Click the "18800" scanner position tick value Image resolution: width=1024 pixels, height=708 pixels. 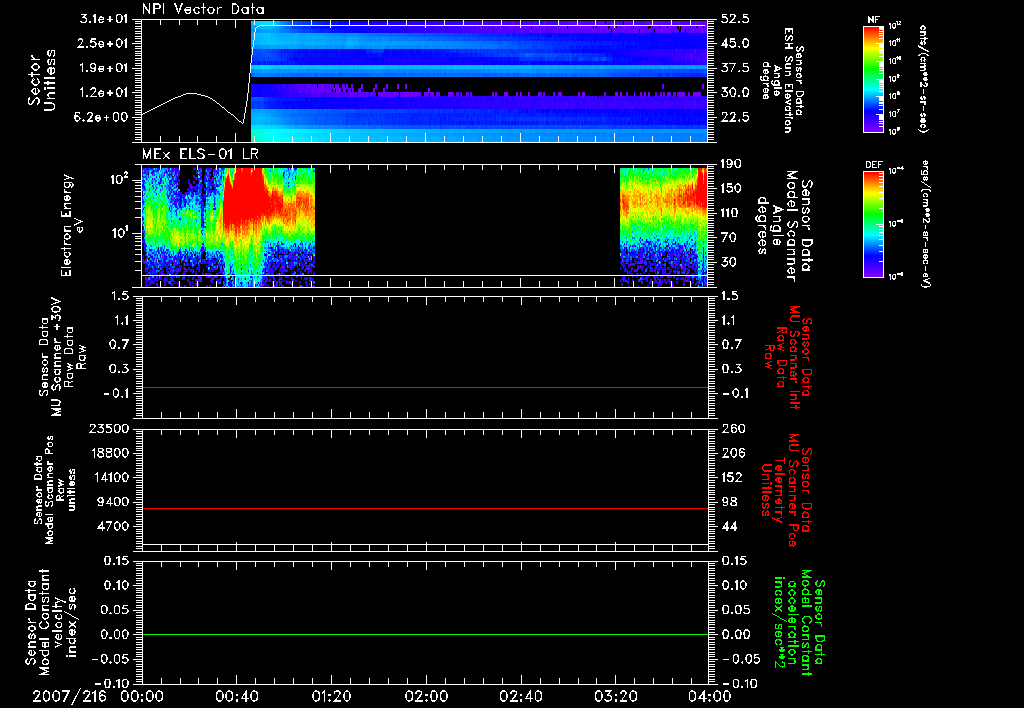pos(109,453)
